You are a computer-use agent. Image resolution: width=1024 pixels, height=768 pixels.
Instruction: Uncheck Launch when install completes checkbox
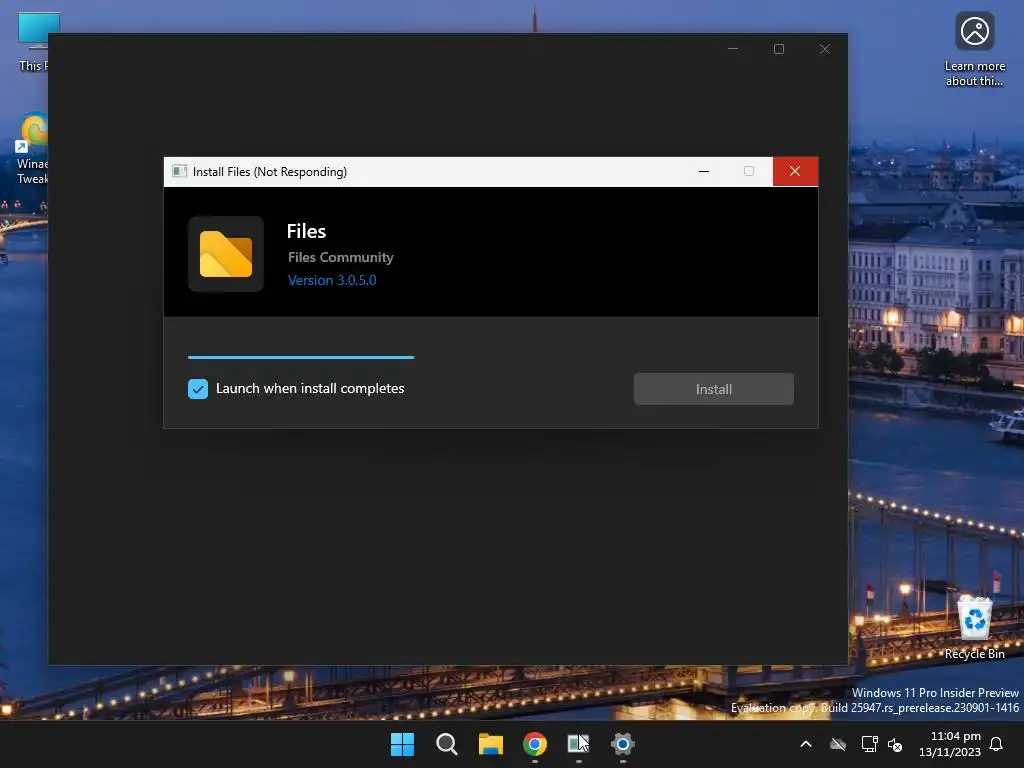(x=198, y=389)
